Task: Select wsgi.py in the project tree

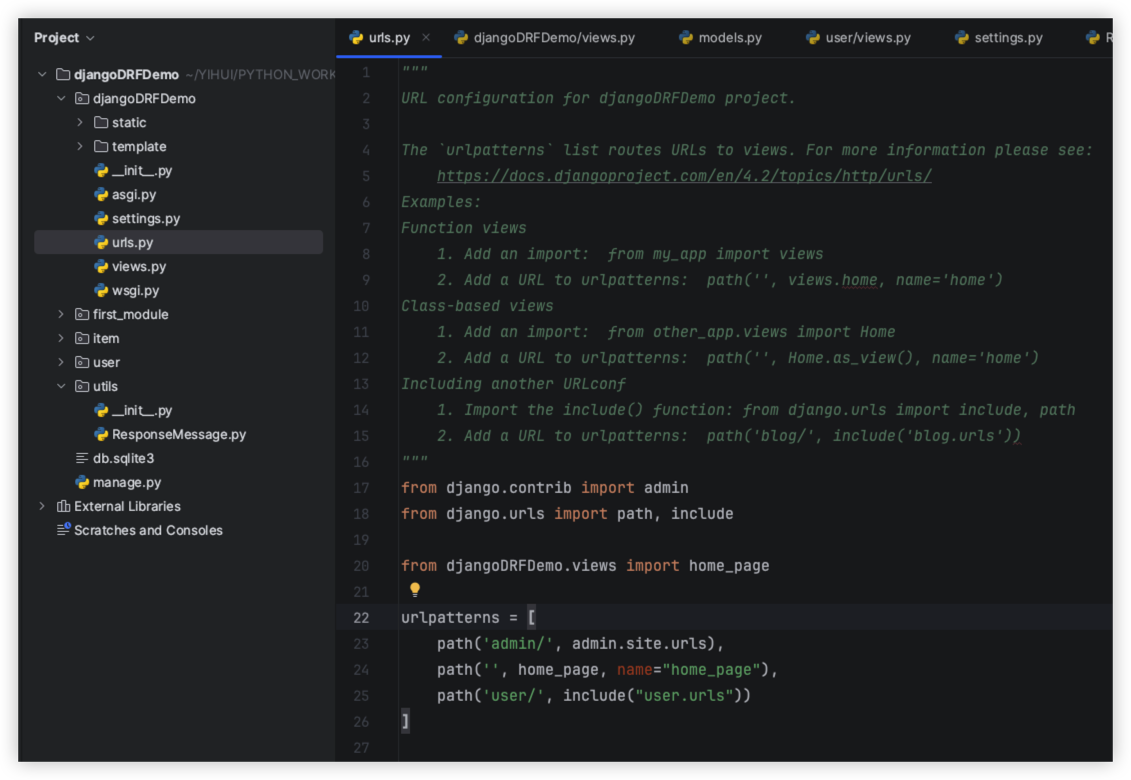Action: [x=135, y=290]
